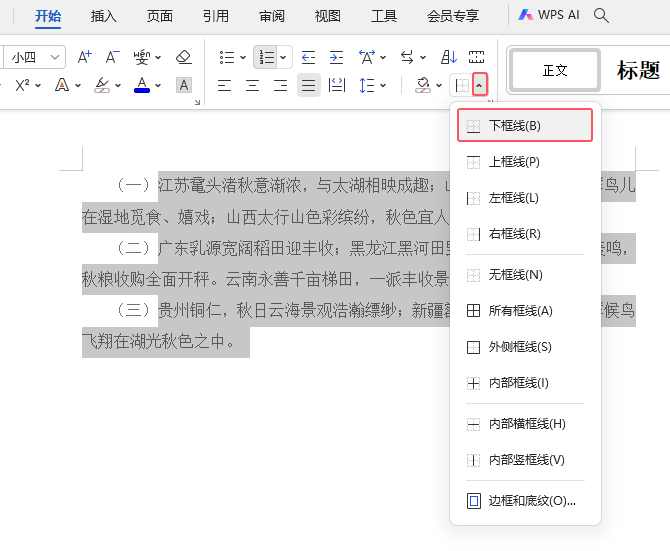
Task: Apply distributed alignment
Action: coord(337,85)
